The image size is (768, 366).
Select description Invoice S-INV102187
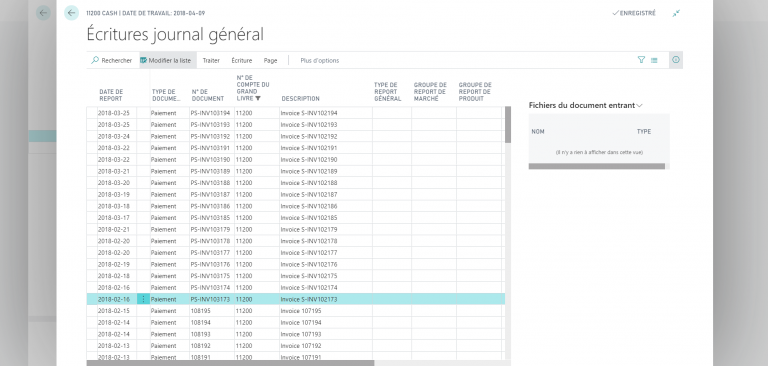[326, 195]
